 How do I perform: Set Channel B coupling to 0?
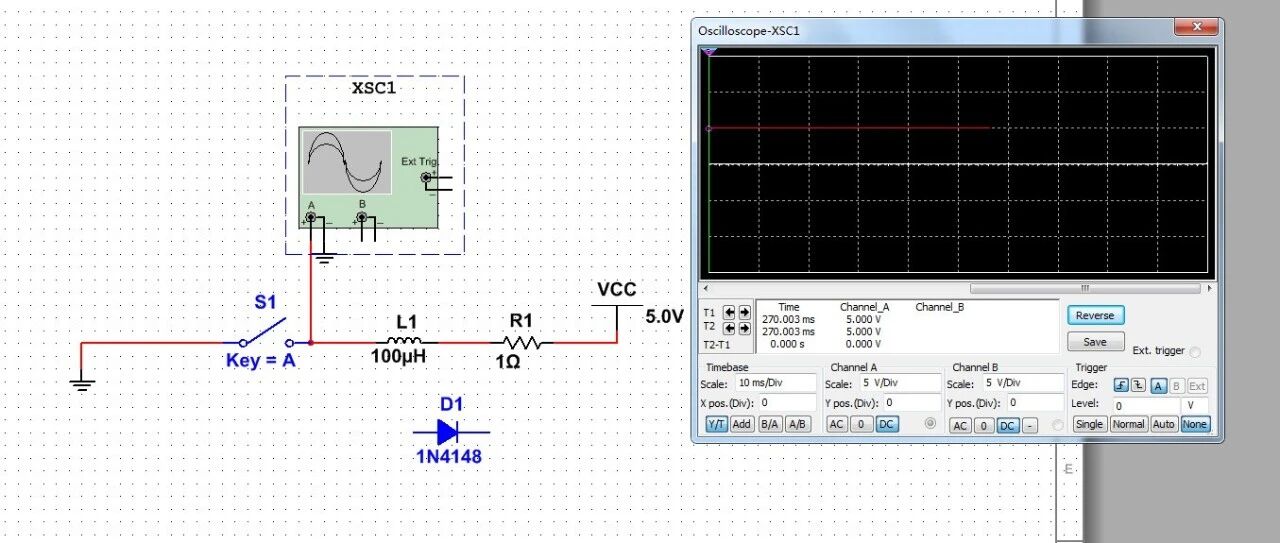tap(984, 426)
